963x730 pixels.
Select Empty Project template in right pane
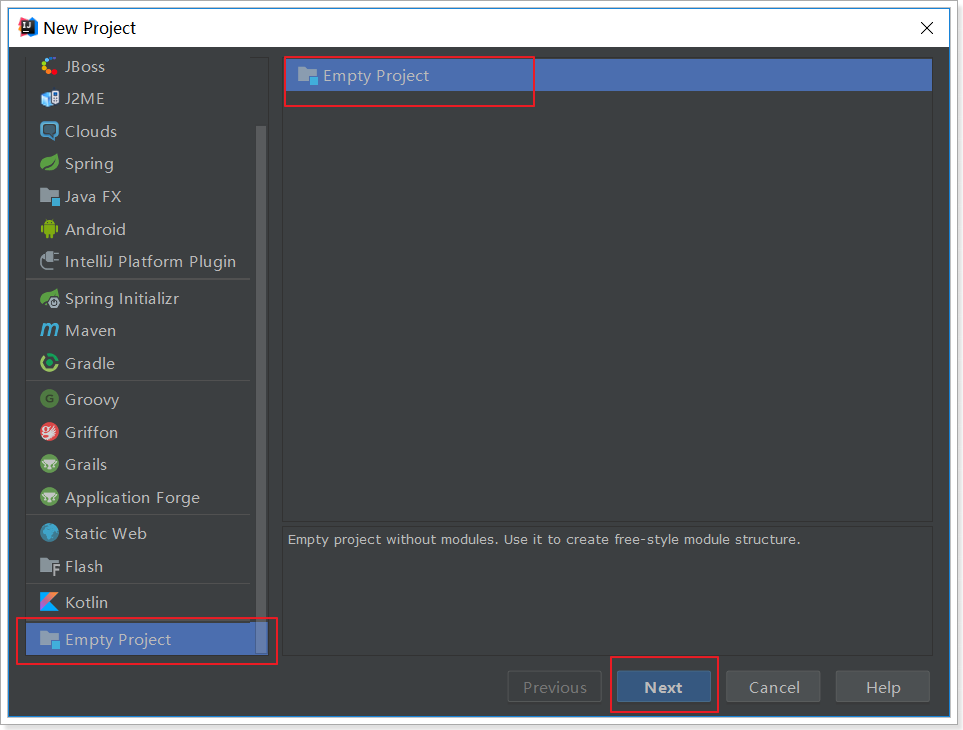[x=608, y=75]
